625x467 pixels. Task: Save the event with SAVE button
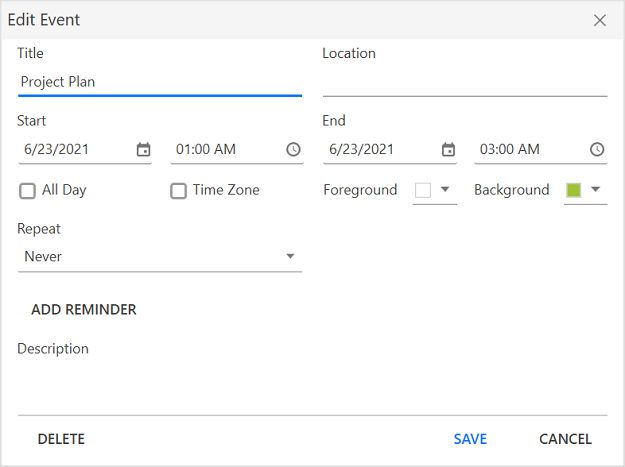470,439
